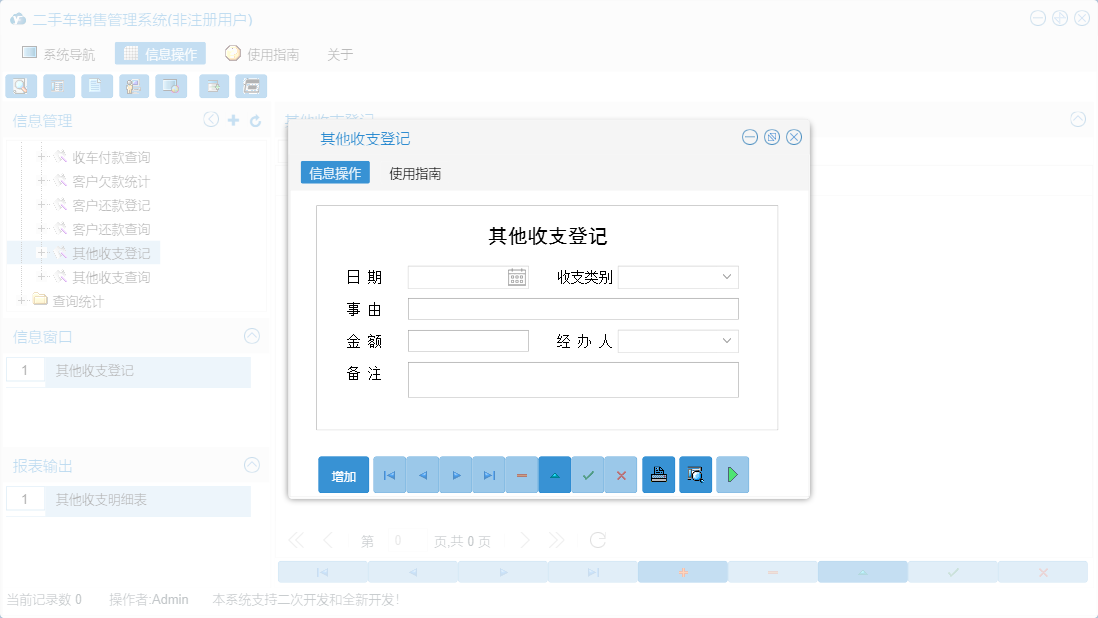
Task: Delete record with the minus icon
Action: click(521, 474)
